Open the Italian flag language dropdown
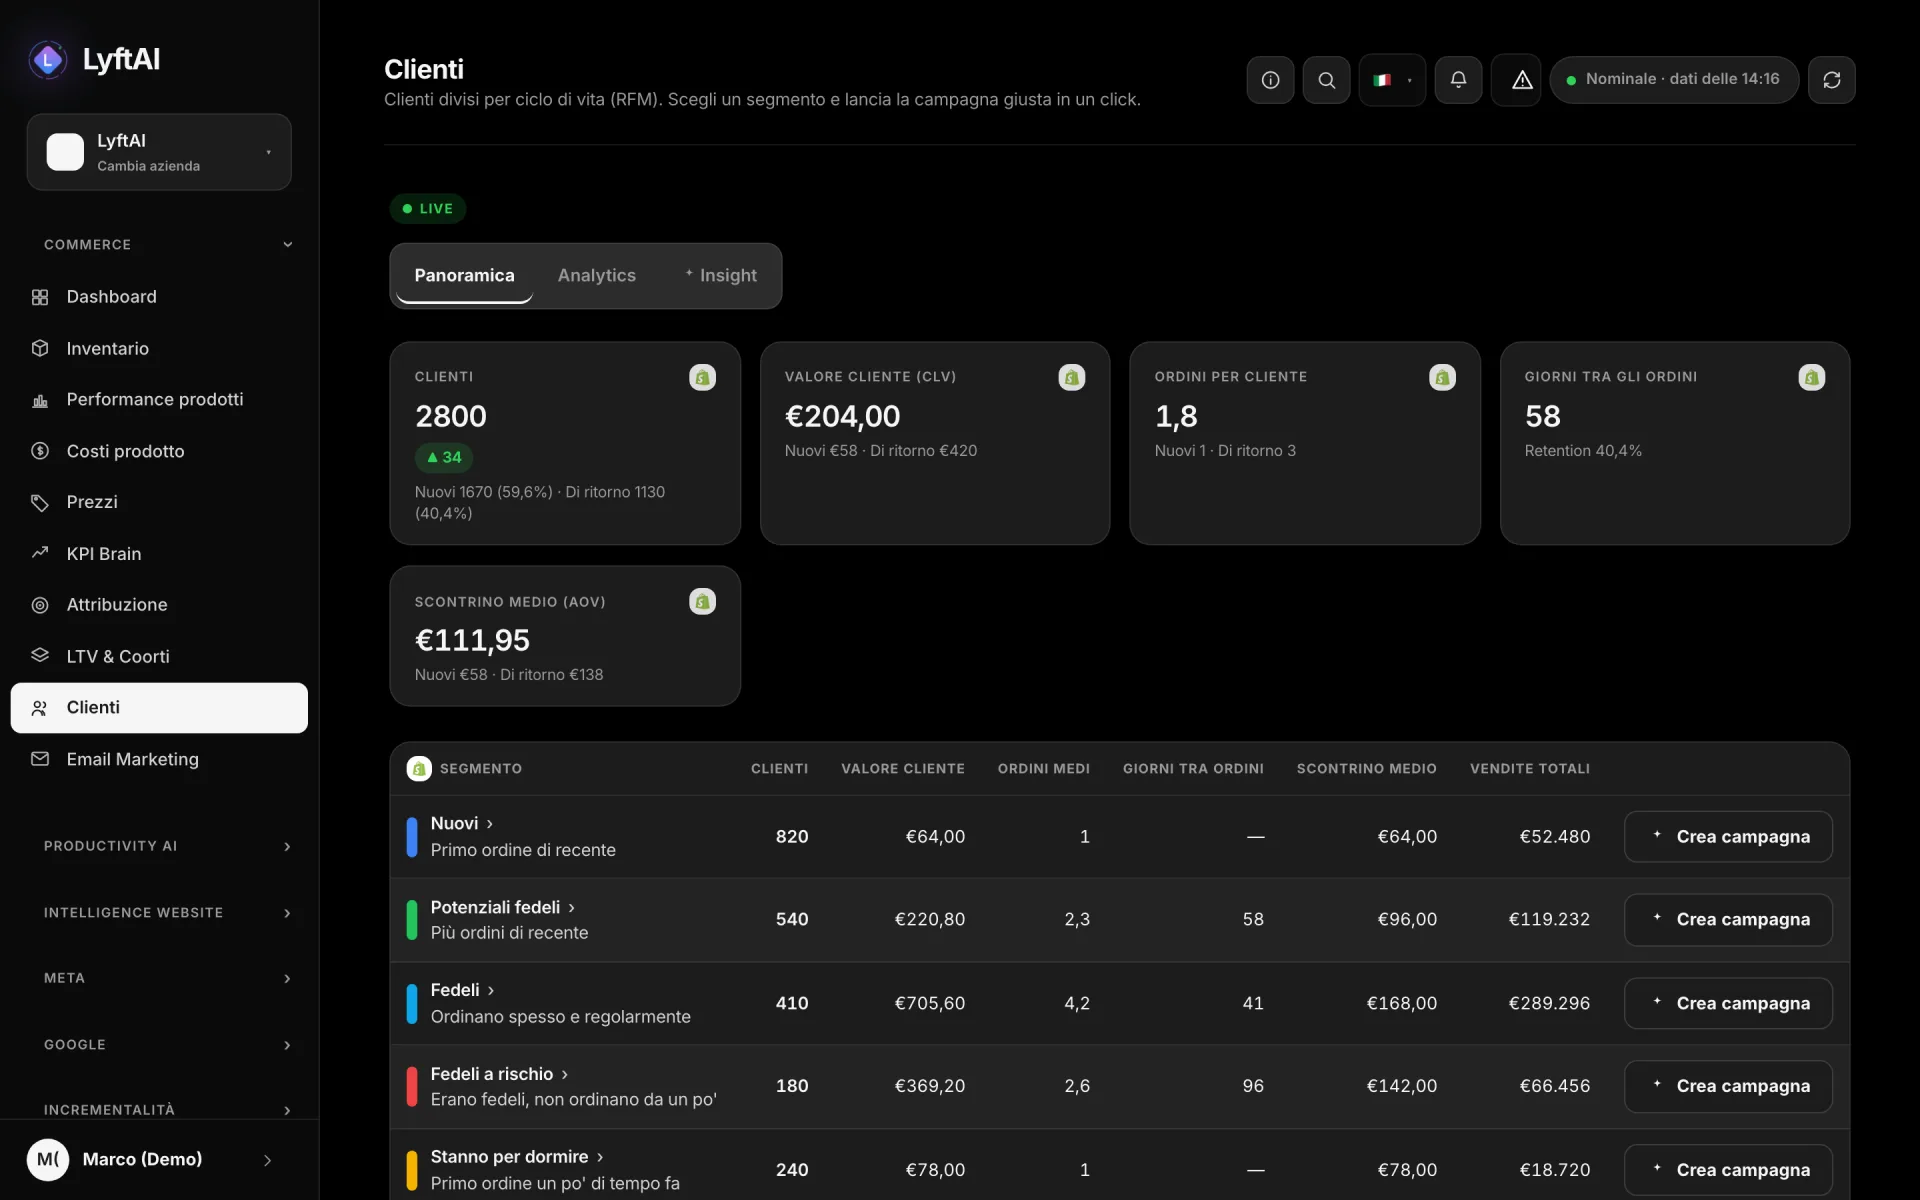Viewport: 1920px width, 1200px height. point(1392,80)
